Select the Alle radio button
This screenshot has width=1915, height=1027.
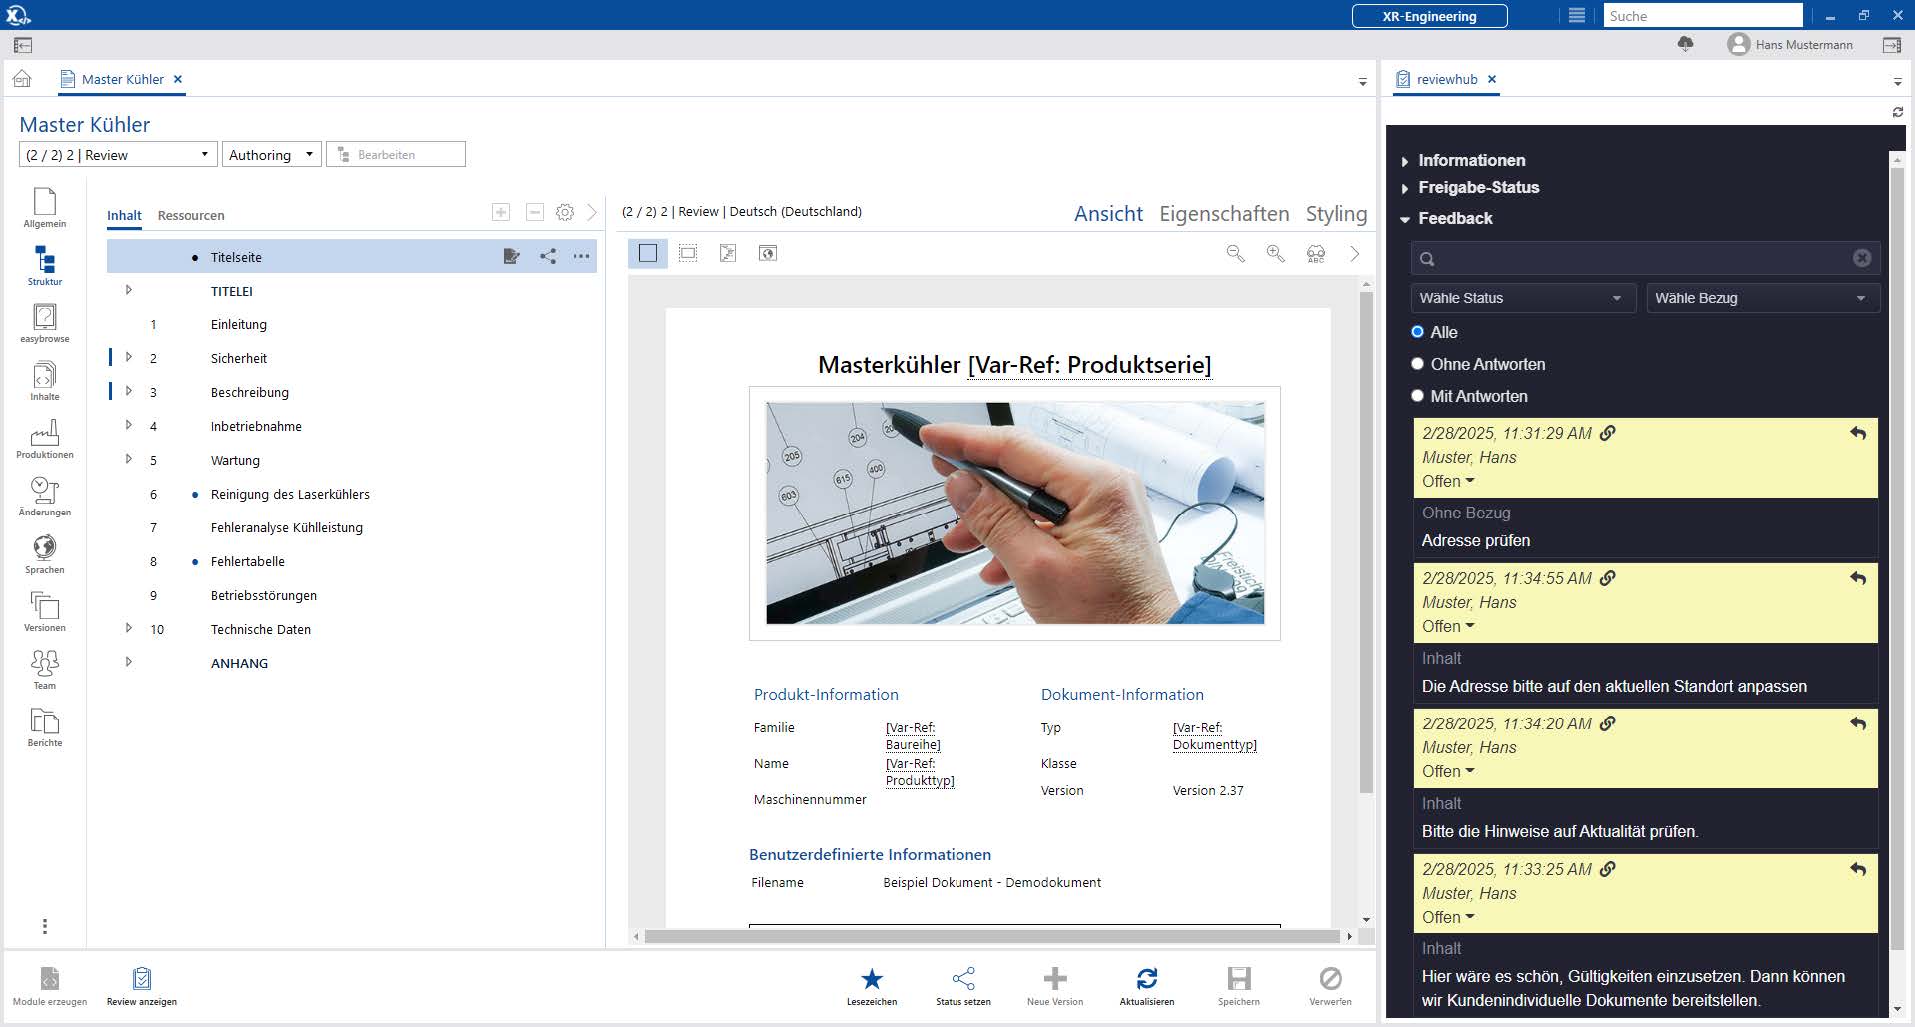(x=1417, y=332)
